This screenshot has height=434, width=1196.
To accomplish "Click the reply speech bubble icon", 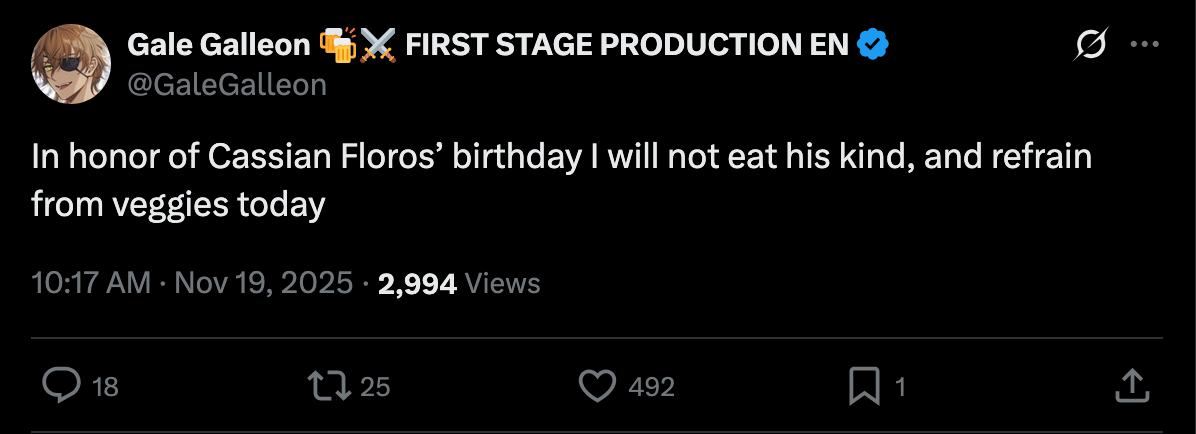I will [x=62, y=386].
